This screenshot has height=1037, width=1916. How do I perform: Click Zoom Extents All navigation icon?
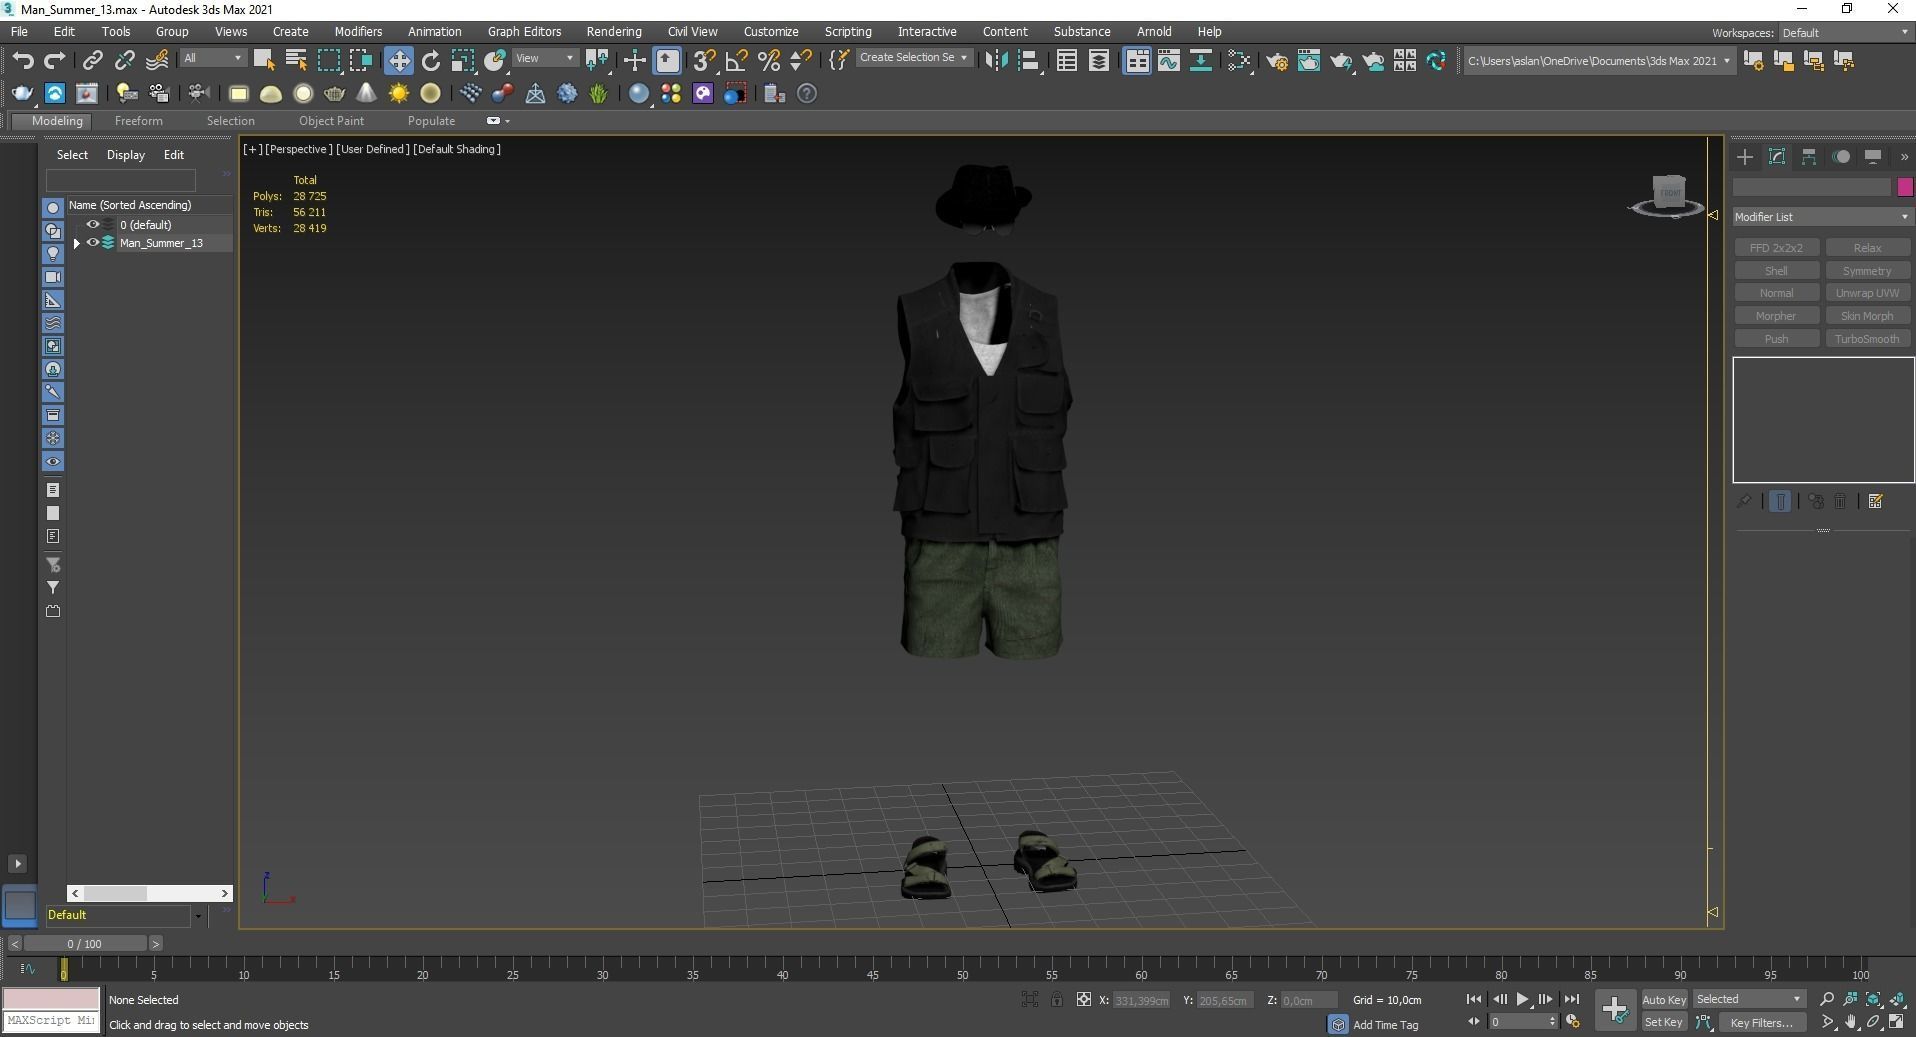coord(1897,999)
